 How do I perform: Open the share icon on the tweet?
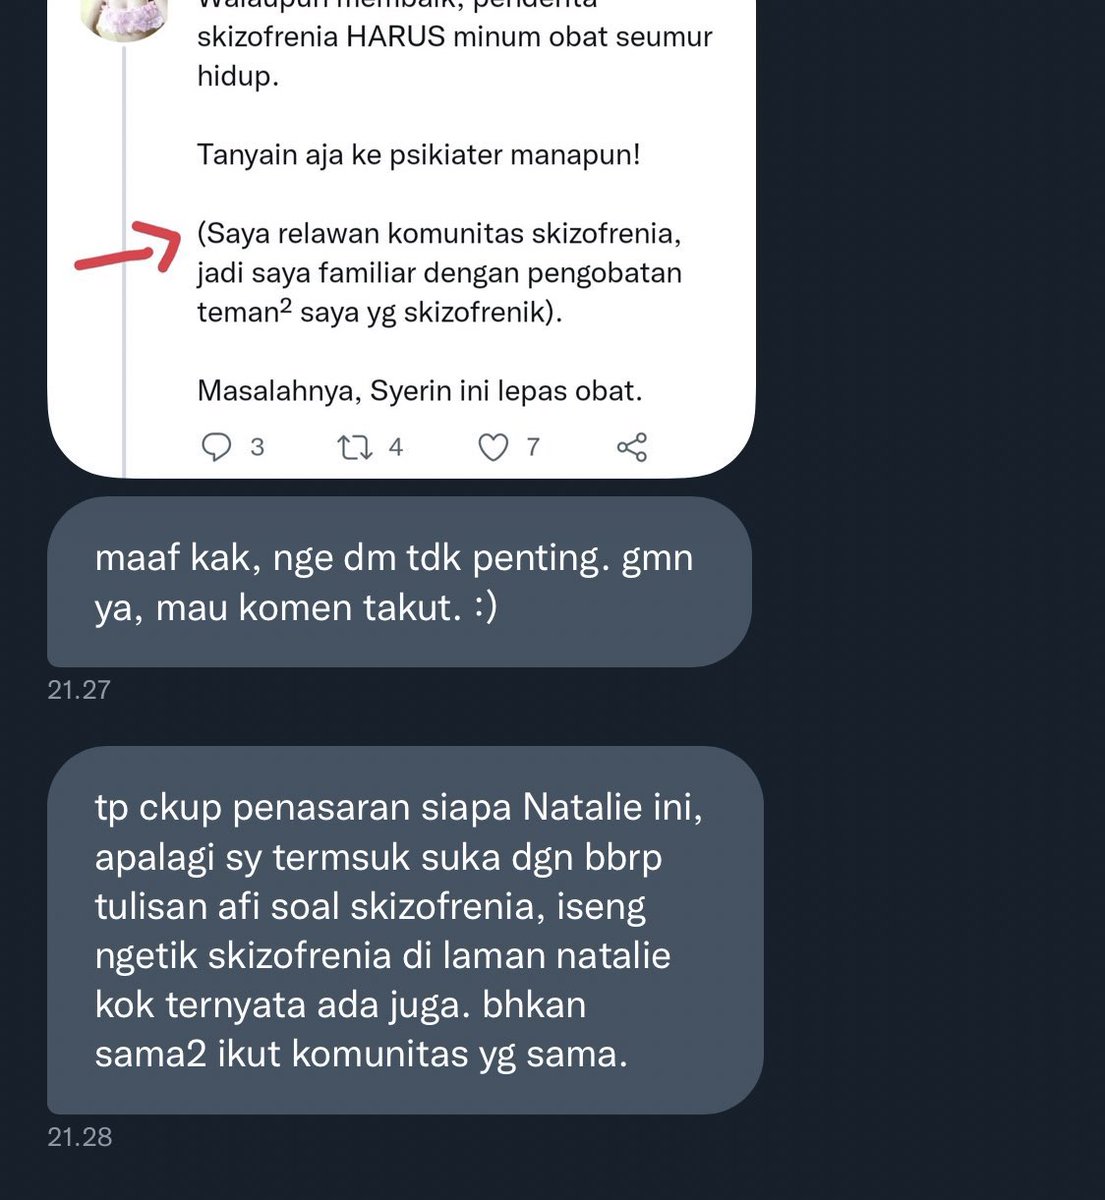click(x=632, y=447)
